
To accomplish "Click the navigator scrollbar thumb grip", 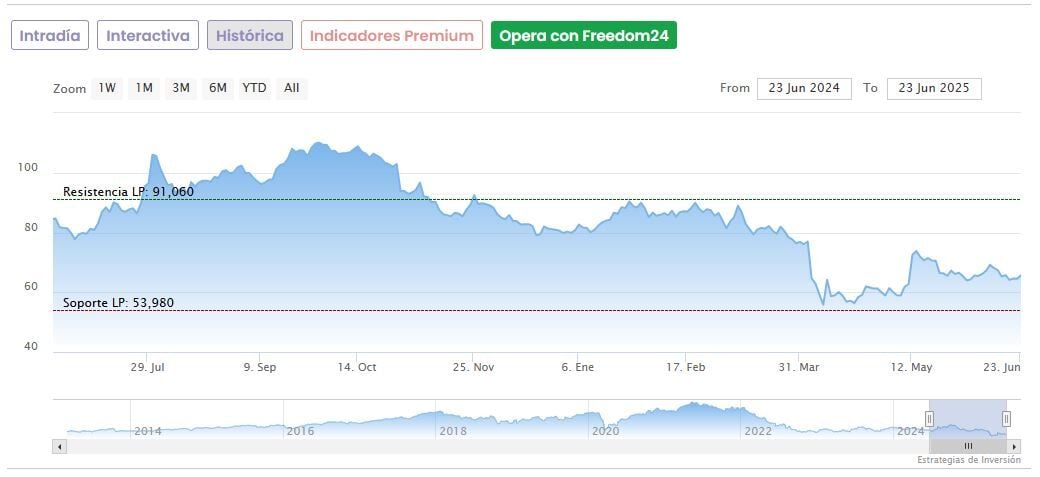I will [x=967, y=446].
